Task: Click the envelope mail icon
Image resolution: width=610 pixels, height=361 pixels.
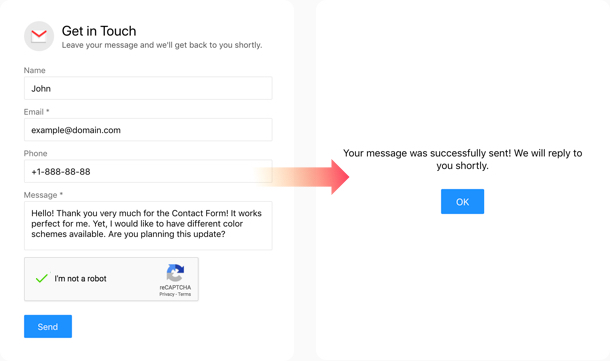Action: click(39, 36)
